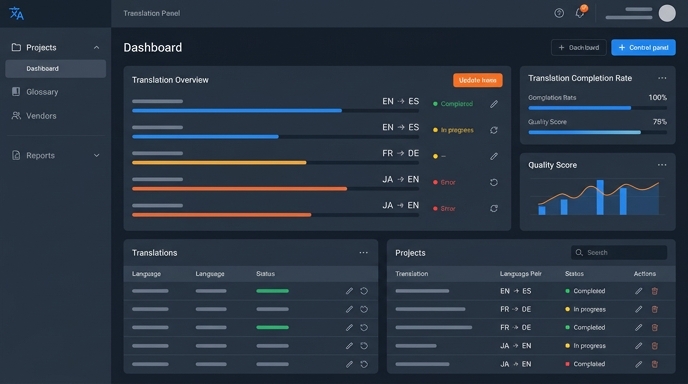The image size is (688, 384).
Task: Click the Actions column header
Action: click(645, 274)
